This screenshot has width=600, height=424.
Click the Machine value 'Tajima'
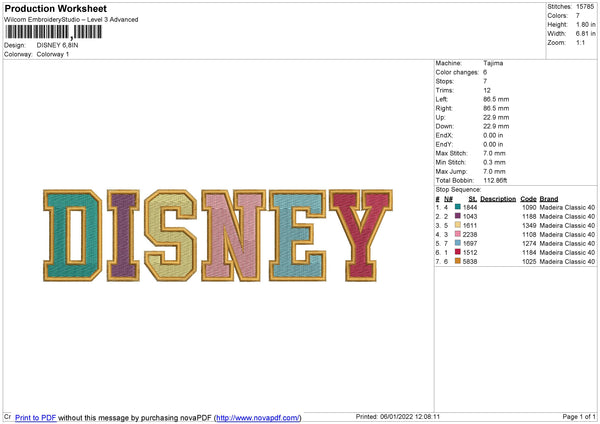click(493, 63)
